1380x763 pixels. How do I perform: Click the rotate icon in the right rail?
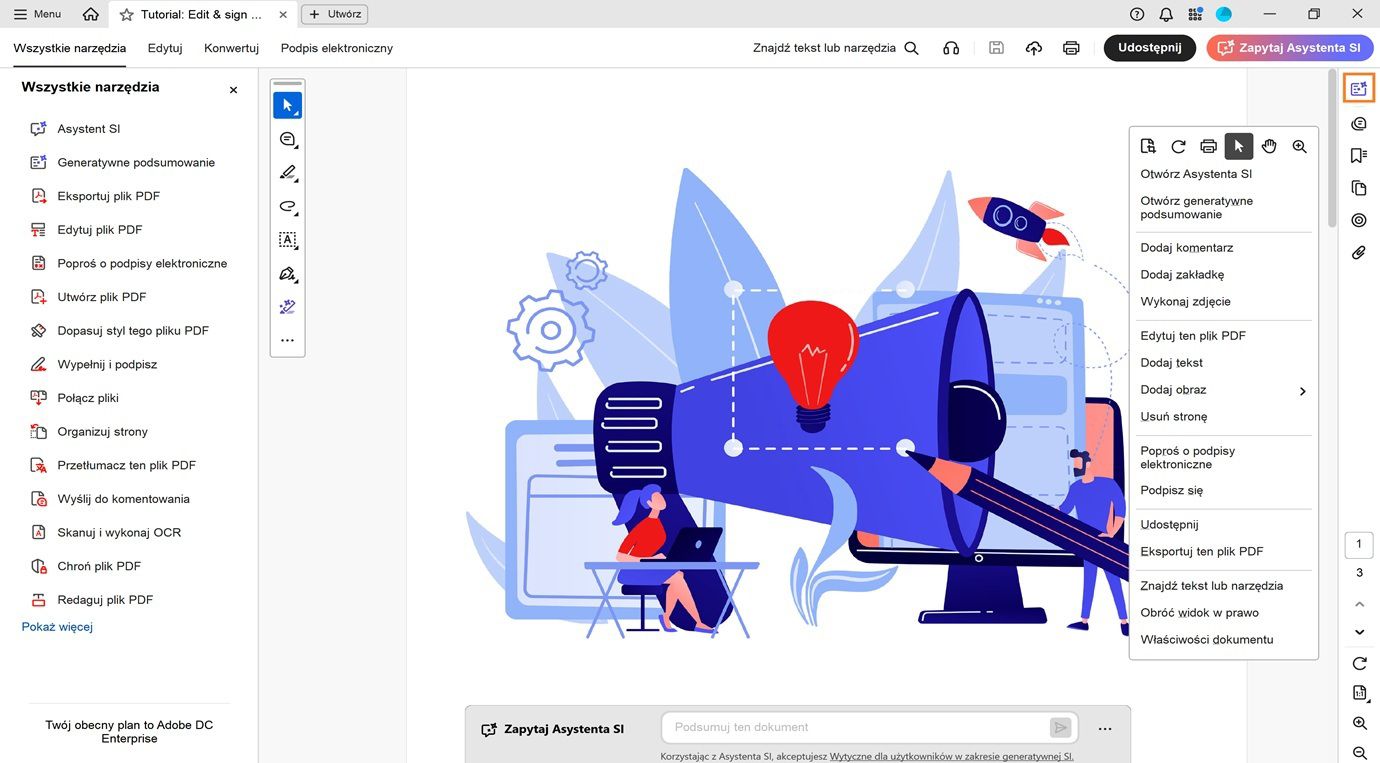[1359, 663]
